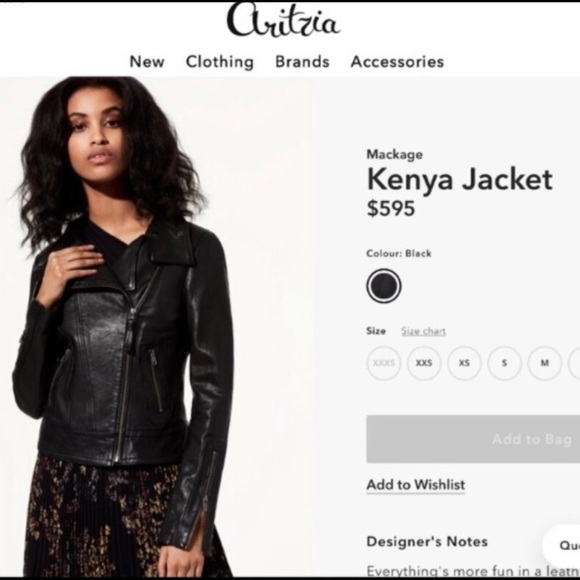Choose size XXXS
This screenshot has height=580, width=580.
pos(384,363)
